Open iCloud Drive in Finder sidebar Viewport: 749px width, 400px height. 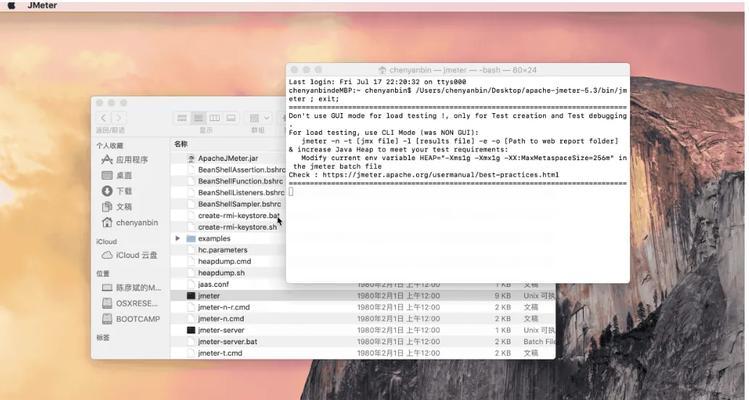coord(129,255)
